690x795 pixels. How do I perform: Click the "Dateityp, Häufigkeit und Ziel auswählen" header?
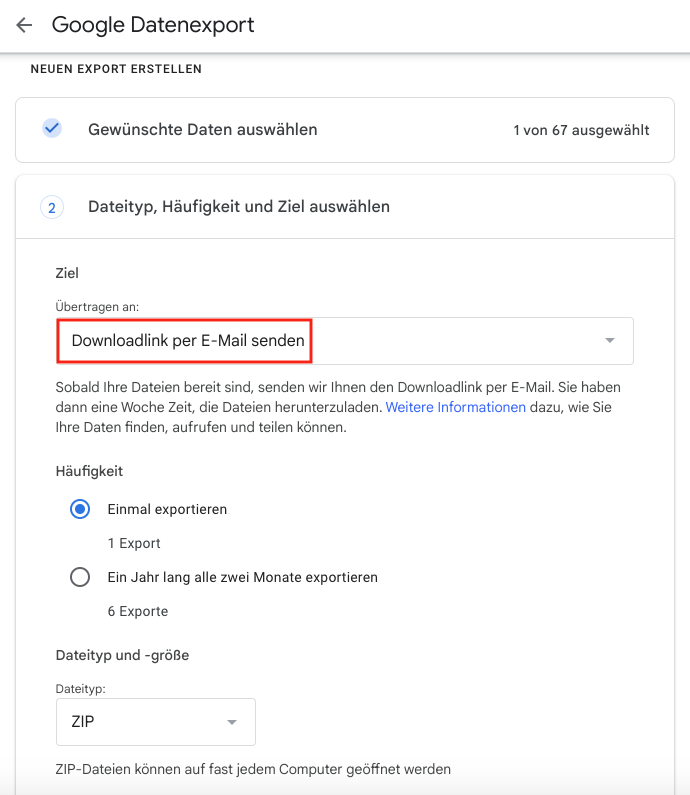pyautogui.click(x=239, y=207)
